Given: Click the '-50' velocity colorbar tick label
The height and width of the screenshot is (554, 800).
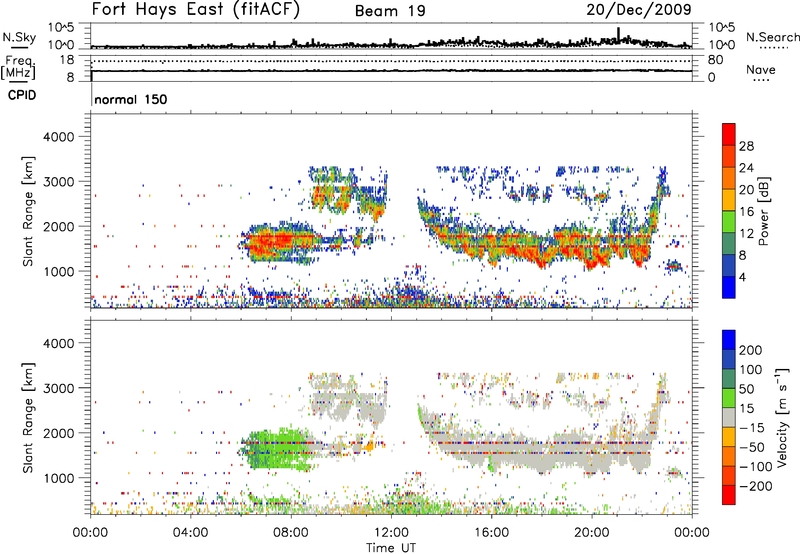Looking at the screenshot, I should (x=752, y=447).
